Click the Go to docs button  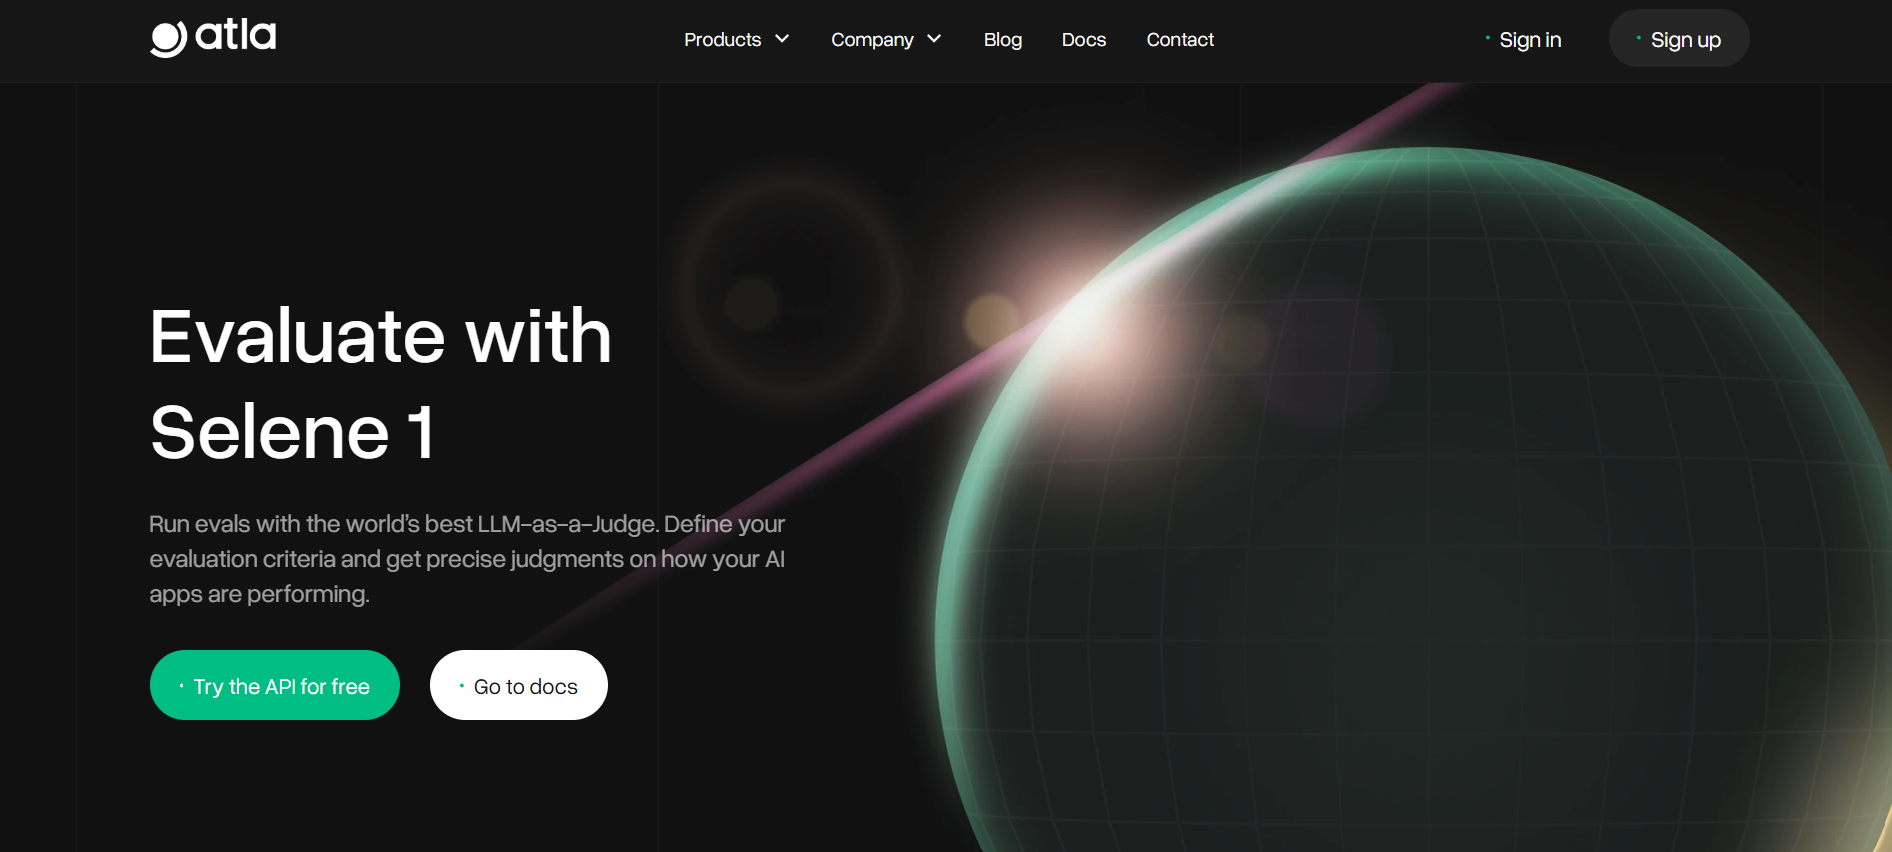pos(519,685)
